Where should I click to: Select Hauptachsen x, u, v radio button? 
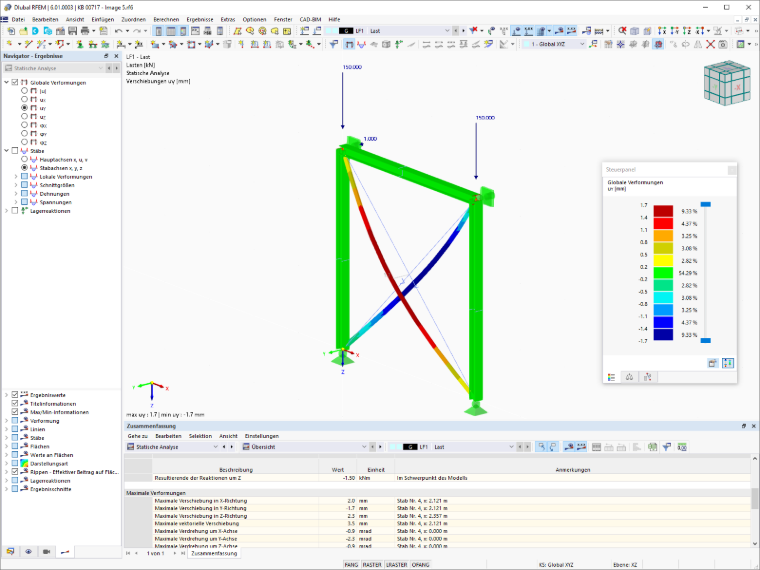(24, 159)
